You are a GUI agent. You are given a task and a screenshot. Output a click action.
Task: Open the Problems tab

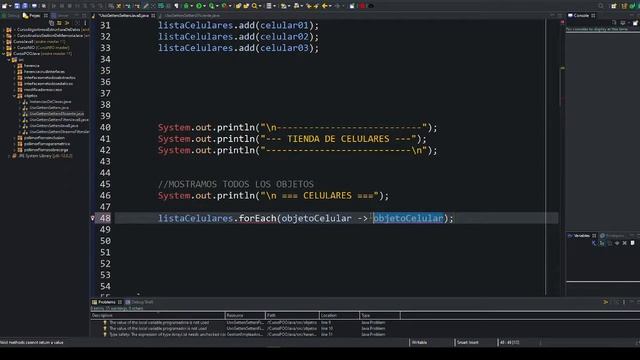(107, 302)
